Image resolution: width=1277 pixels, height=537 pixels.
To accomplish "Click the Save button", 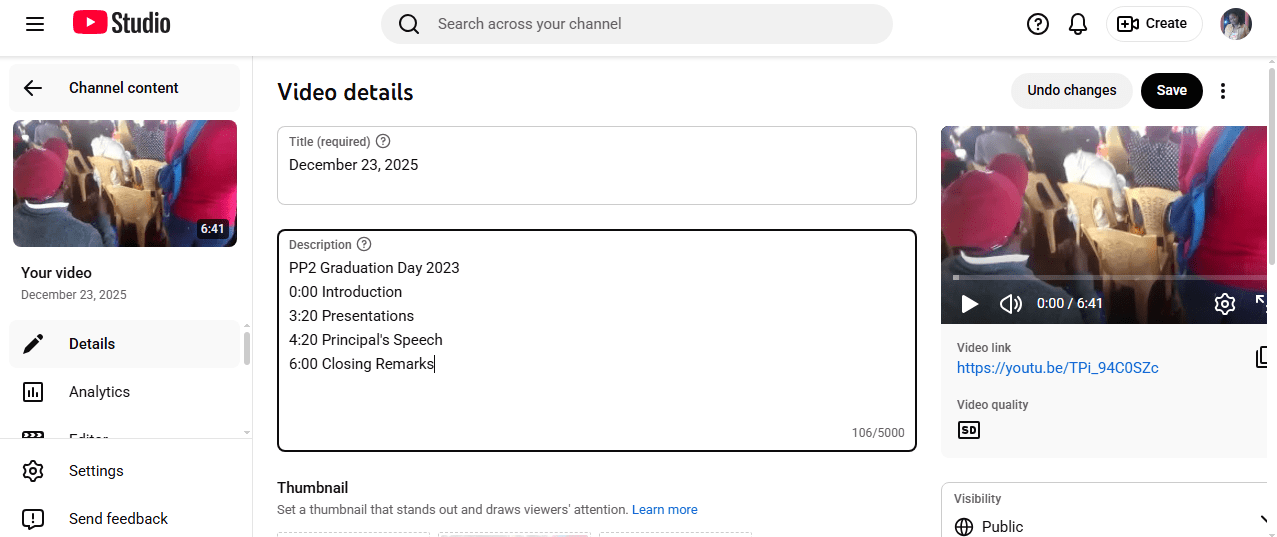I will coord(1171,91).
